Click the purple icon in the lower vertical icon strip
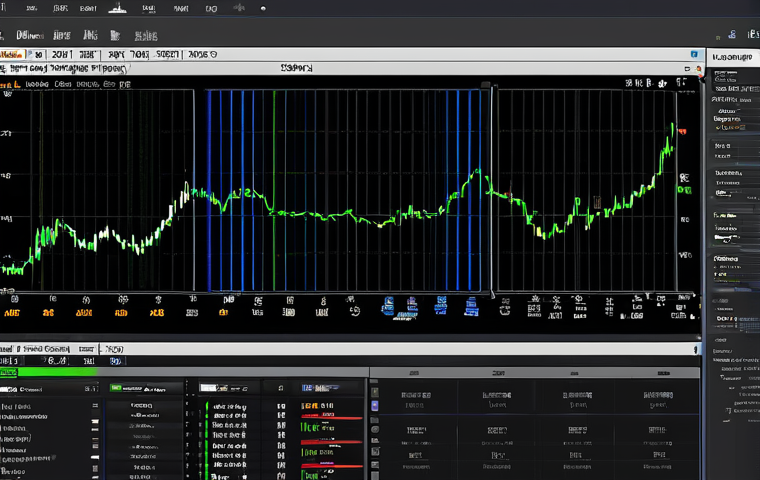Image resolution: width=760 pixels, height=480 pixels. (x=375, y=406)
